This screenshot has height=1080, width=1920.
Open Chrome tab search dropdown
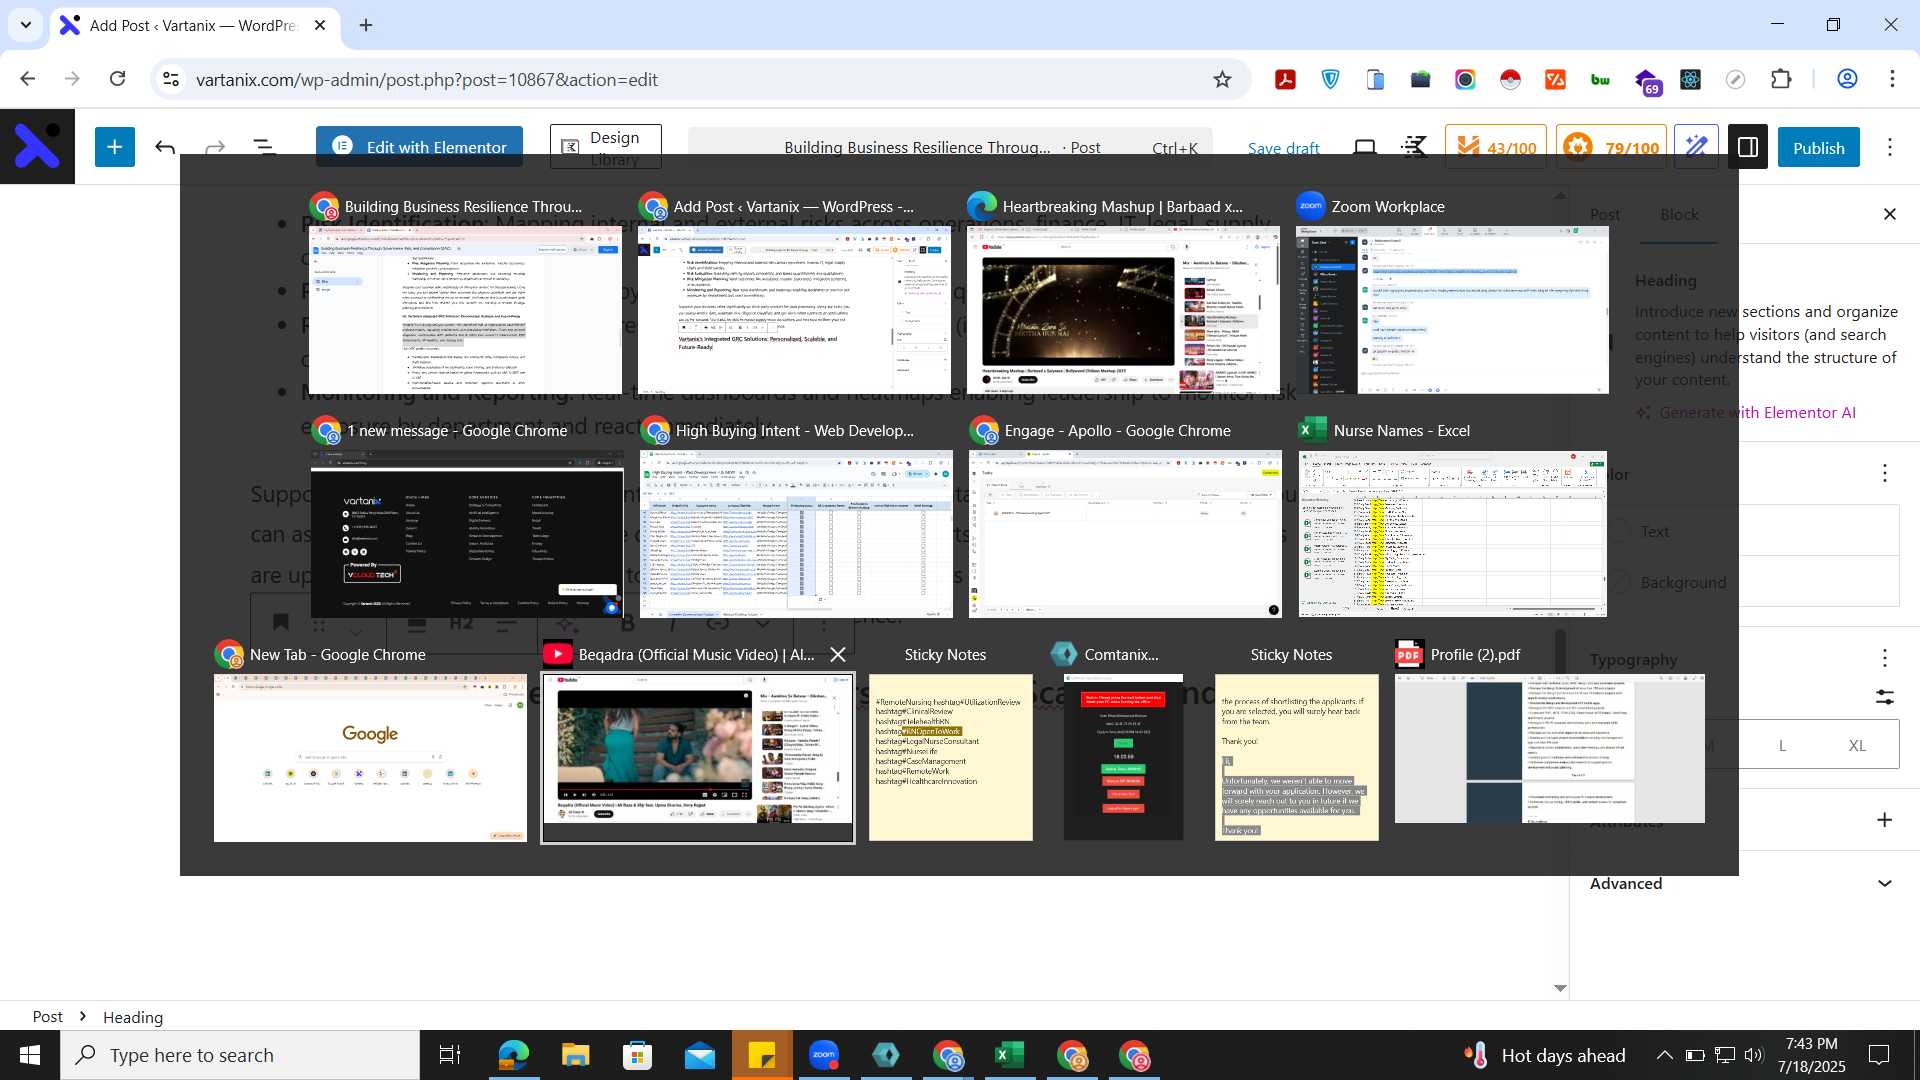tap(25, 25)
